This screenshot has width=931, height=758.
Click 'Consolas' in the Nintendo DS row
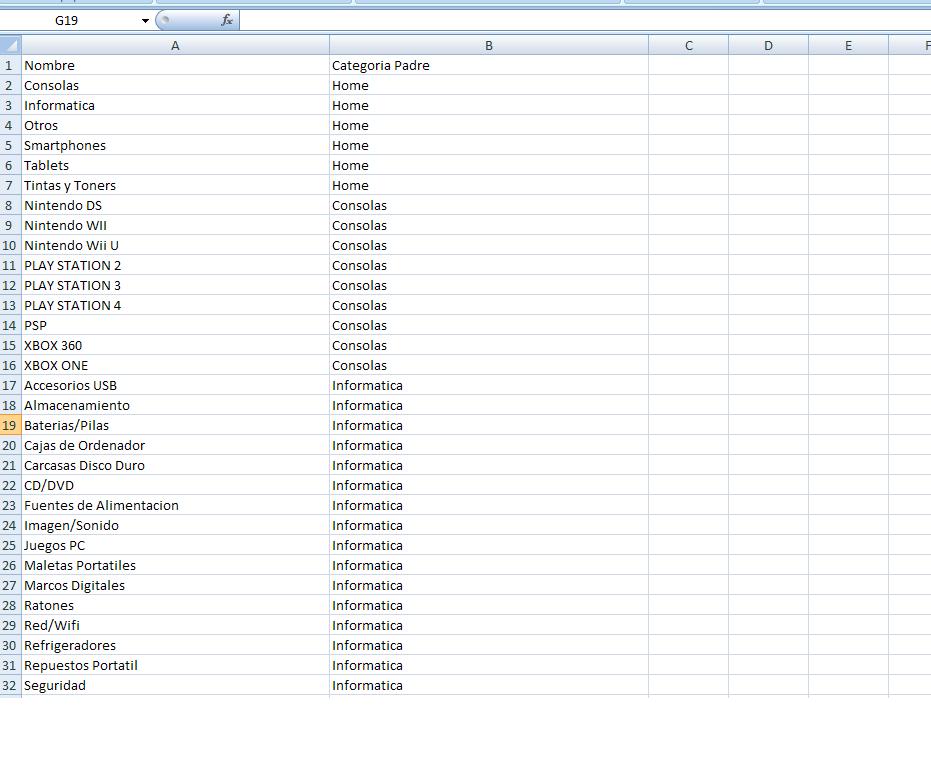click(489, 205)
